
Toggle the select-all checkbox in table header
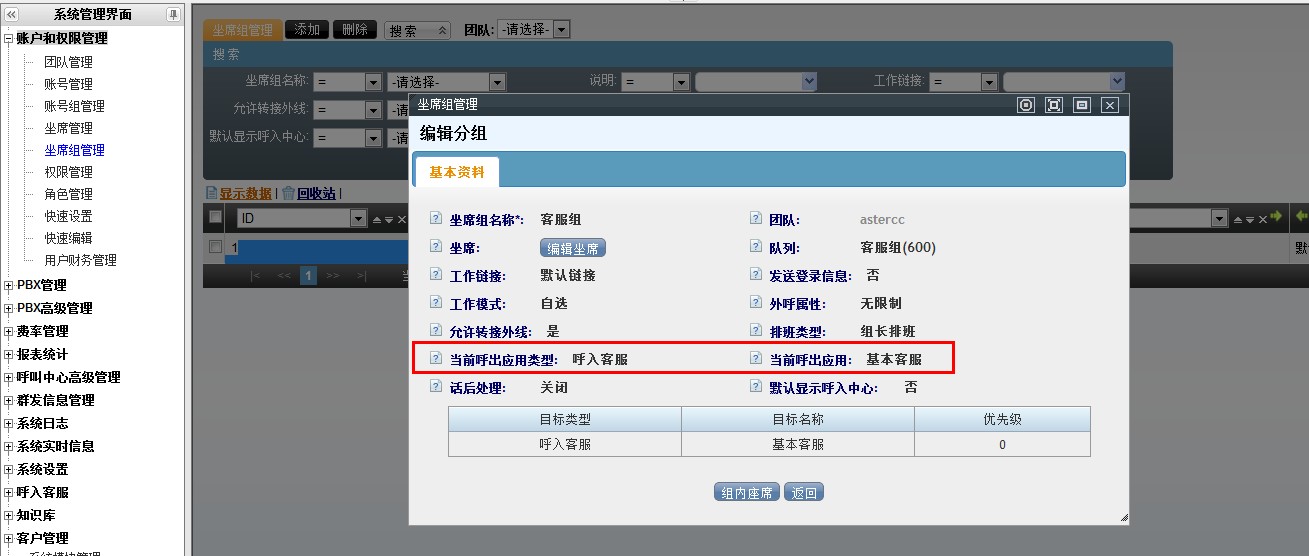point(215,218)
